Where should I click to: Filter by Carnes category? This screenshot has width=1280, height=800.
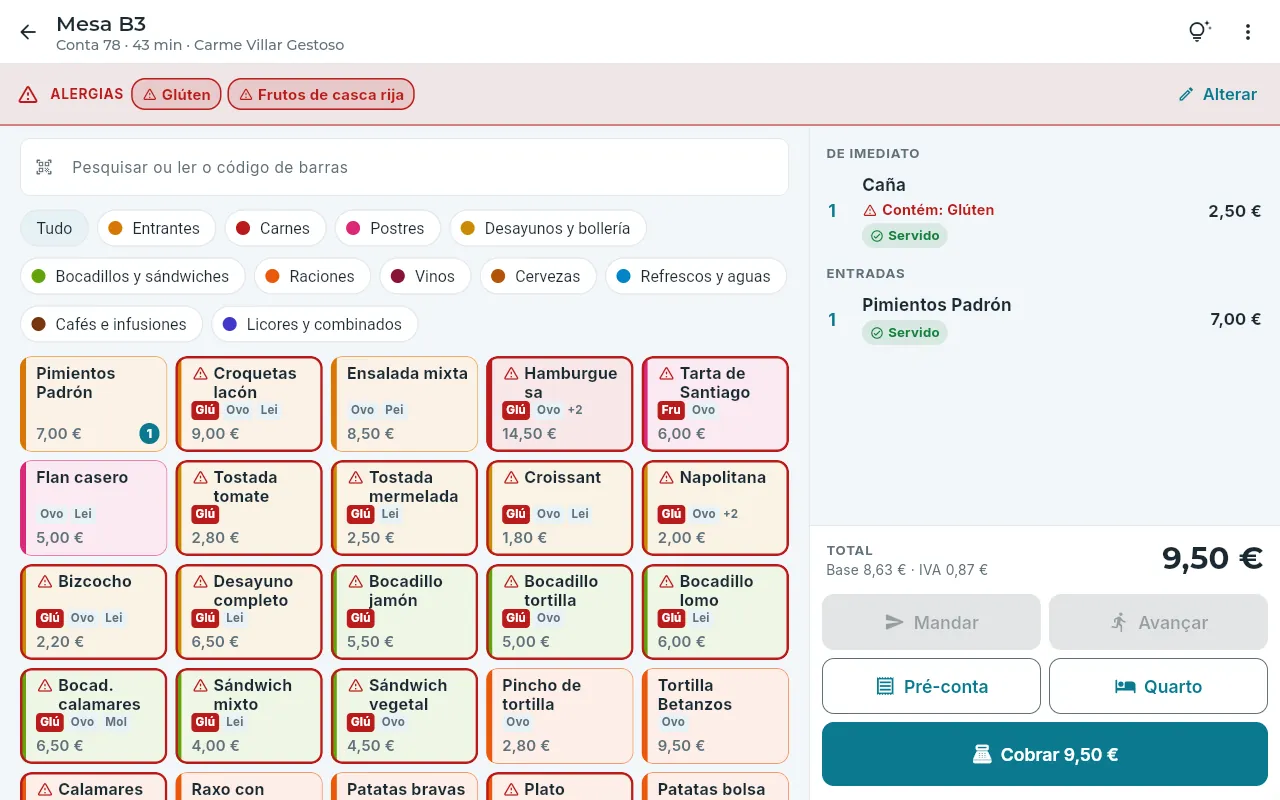click(275, 228)
